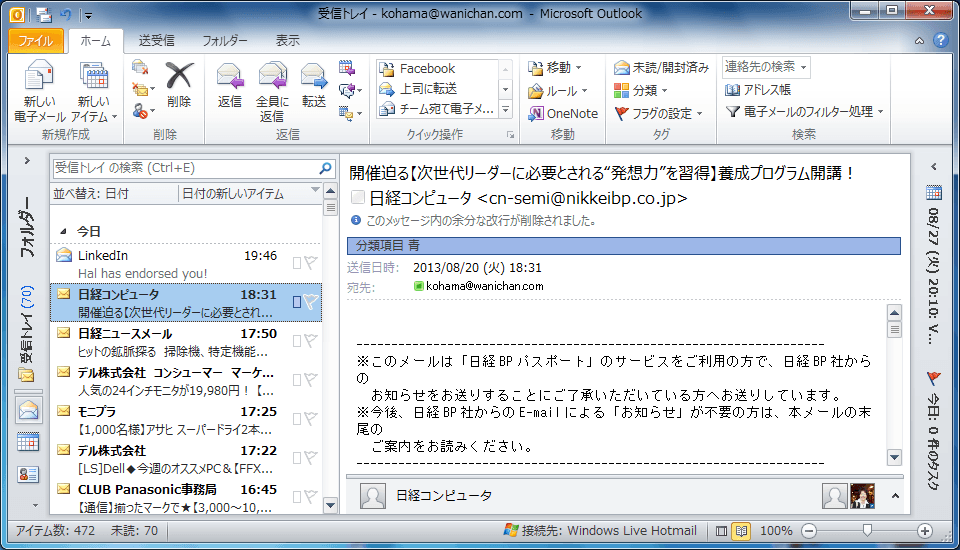Click the save icon in quick access toolbar
This screenshot has width=960, height=550.
pyautogui.click(x=44, y=15)
